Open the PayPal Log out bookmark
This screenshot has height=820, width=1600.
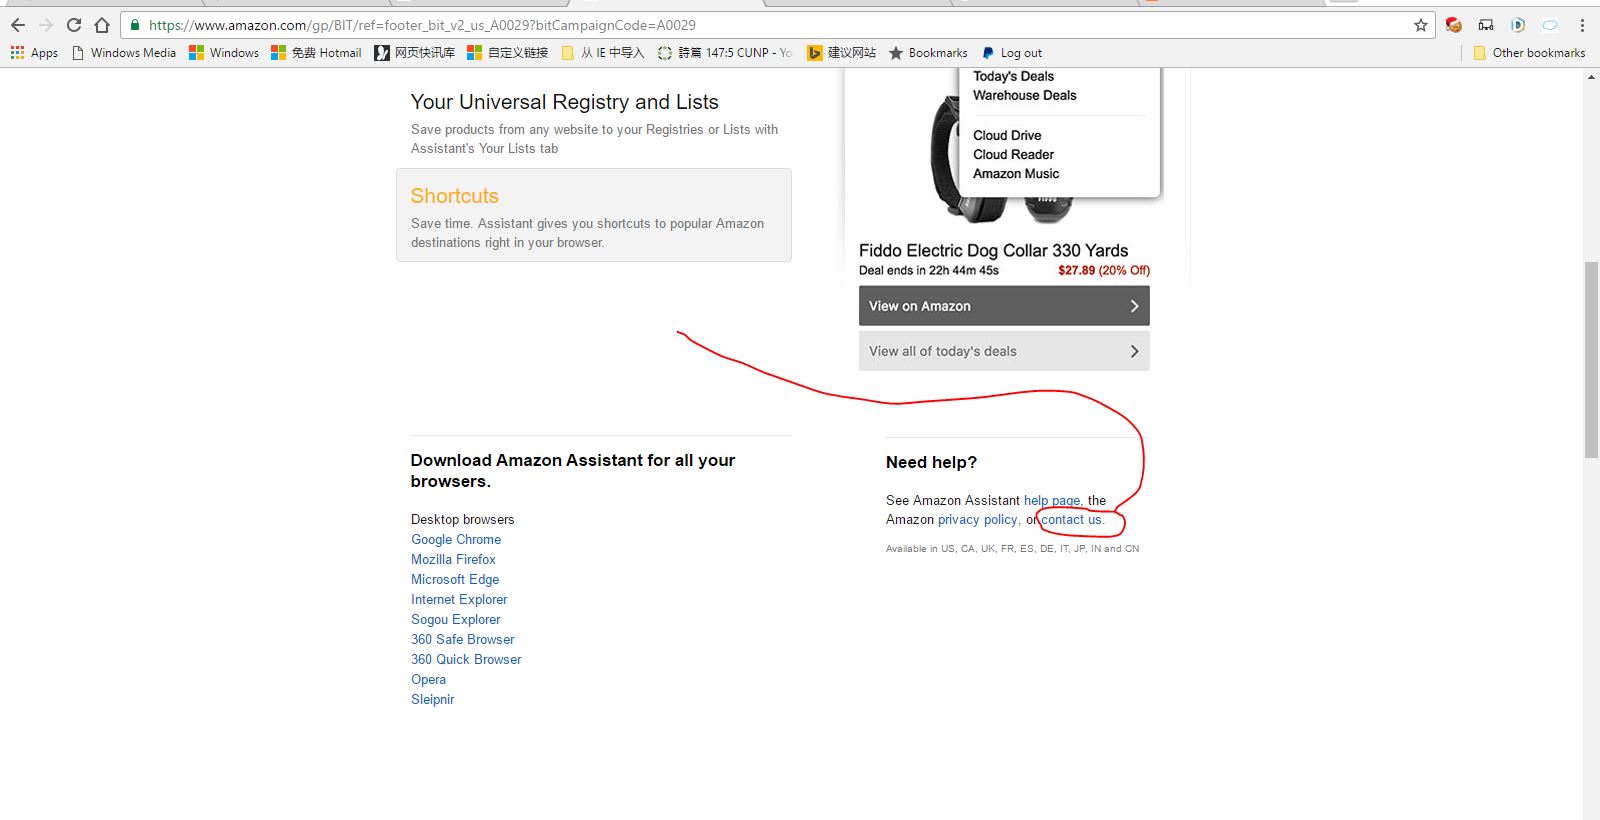coord(1012,53)
